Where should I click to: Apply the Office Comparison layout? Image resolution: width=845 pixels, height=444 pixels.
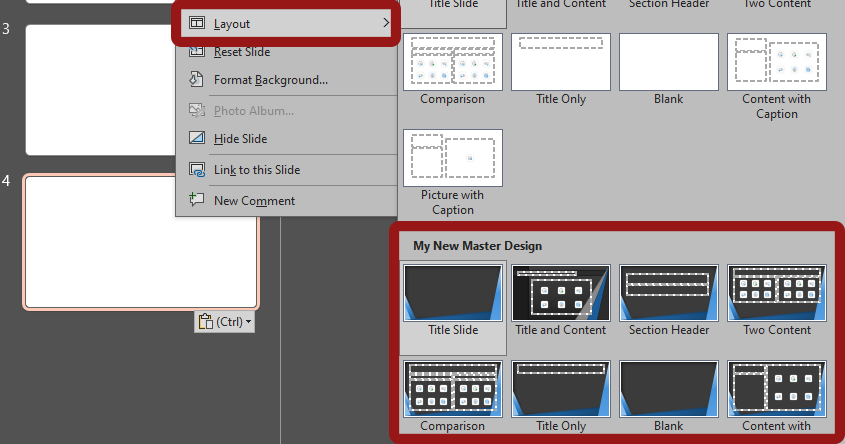pyautogui.click(x=453, y=69)
